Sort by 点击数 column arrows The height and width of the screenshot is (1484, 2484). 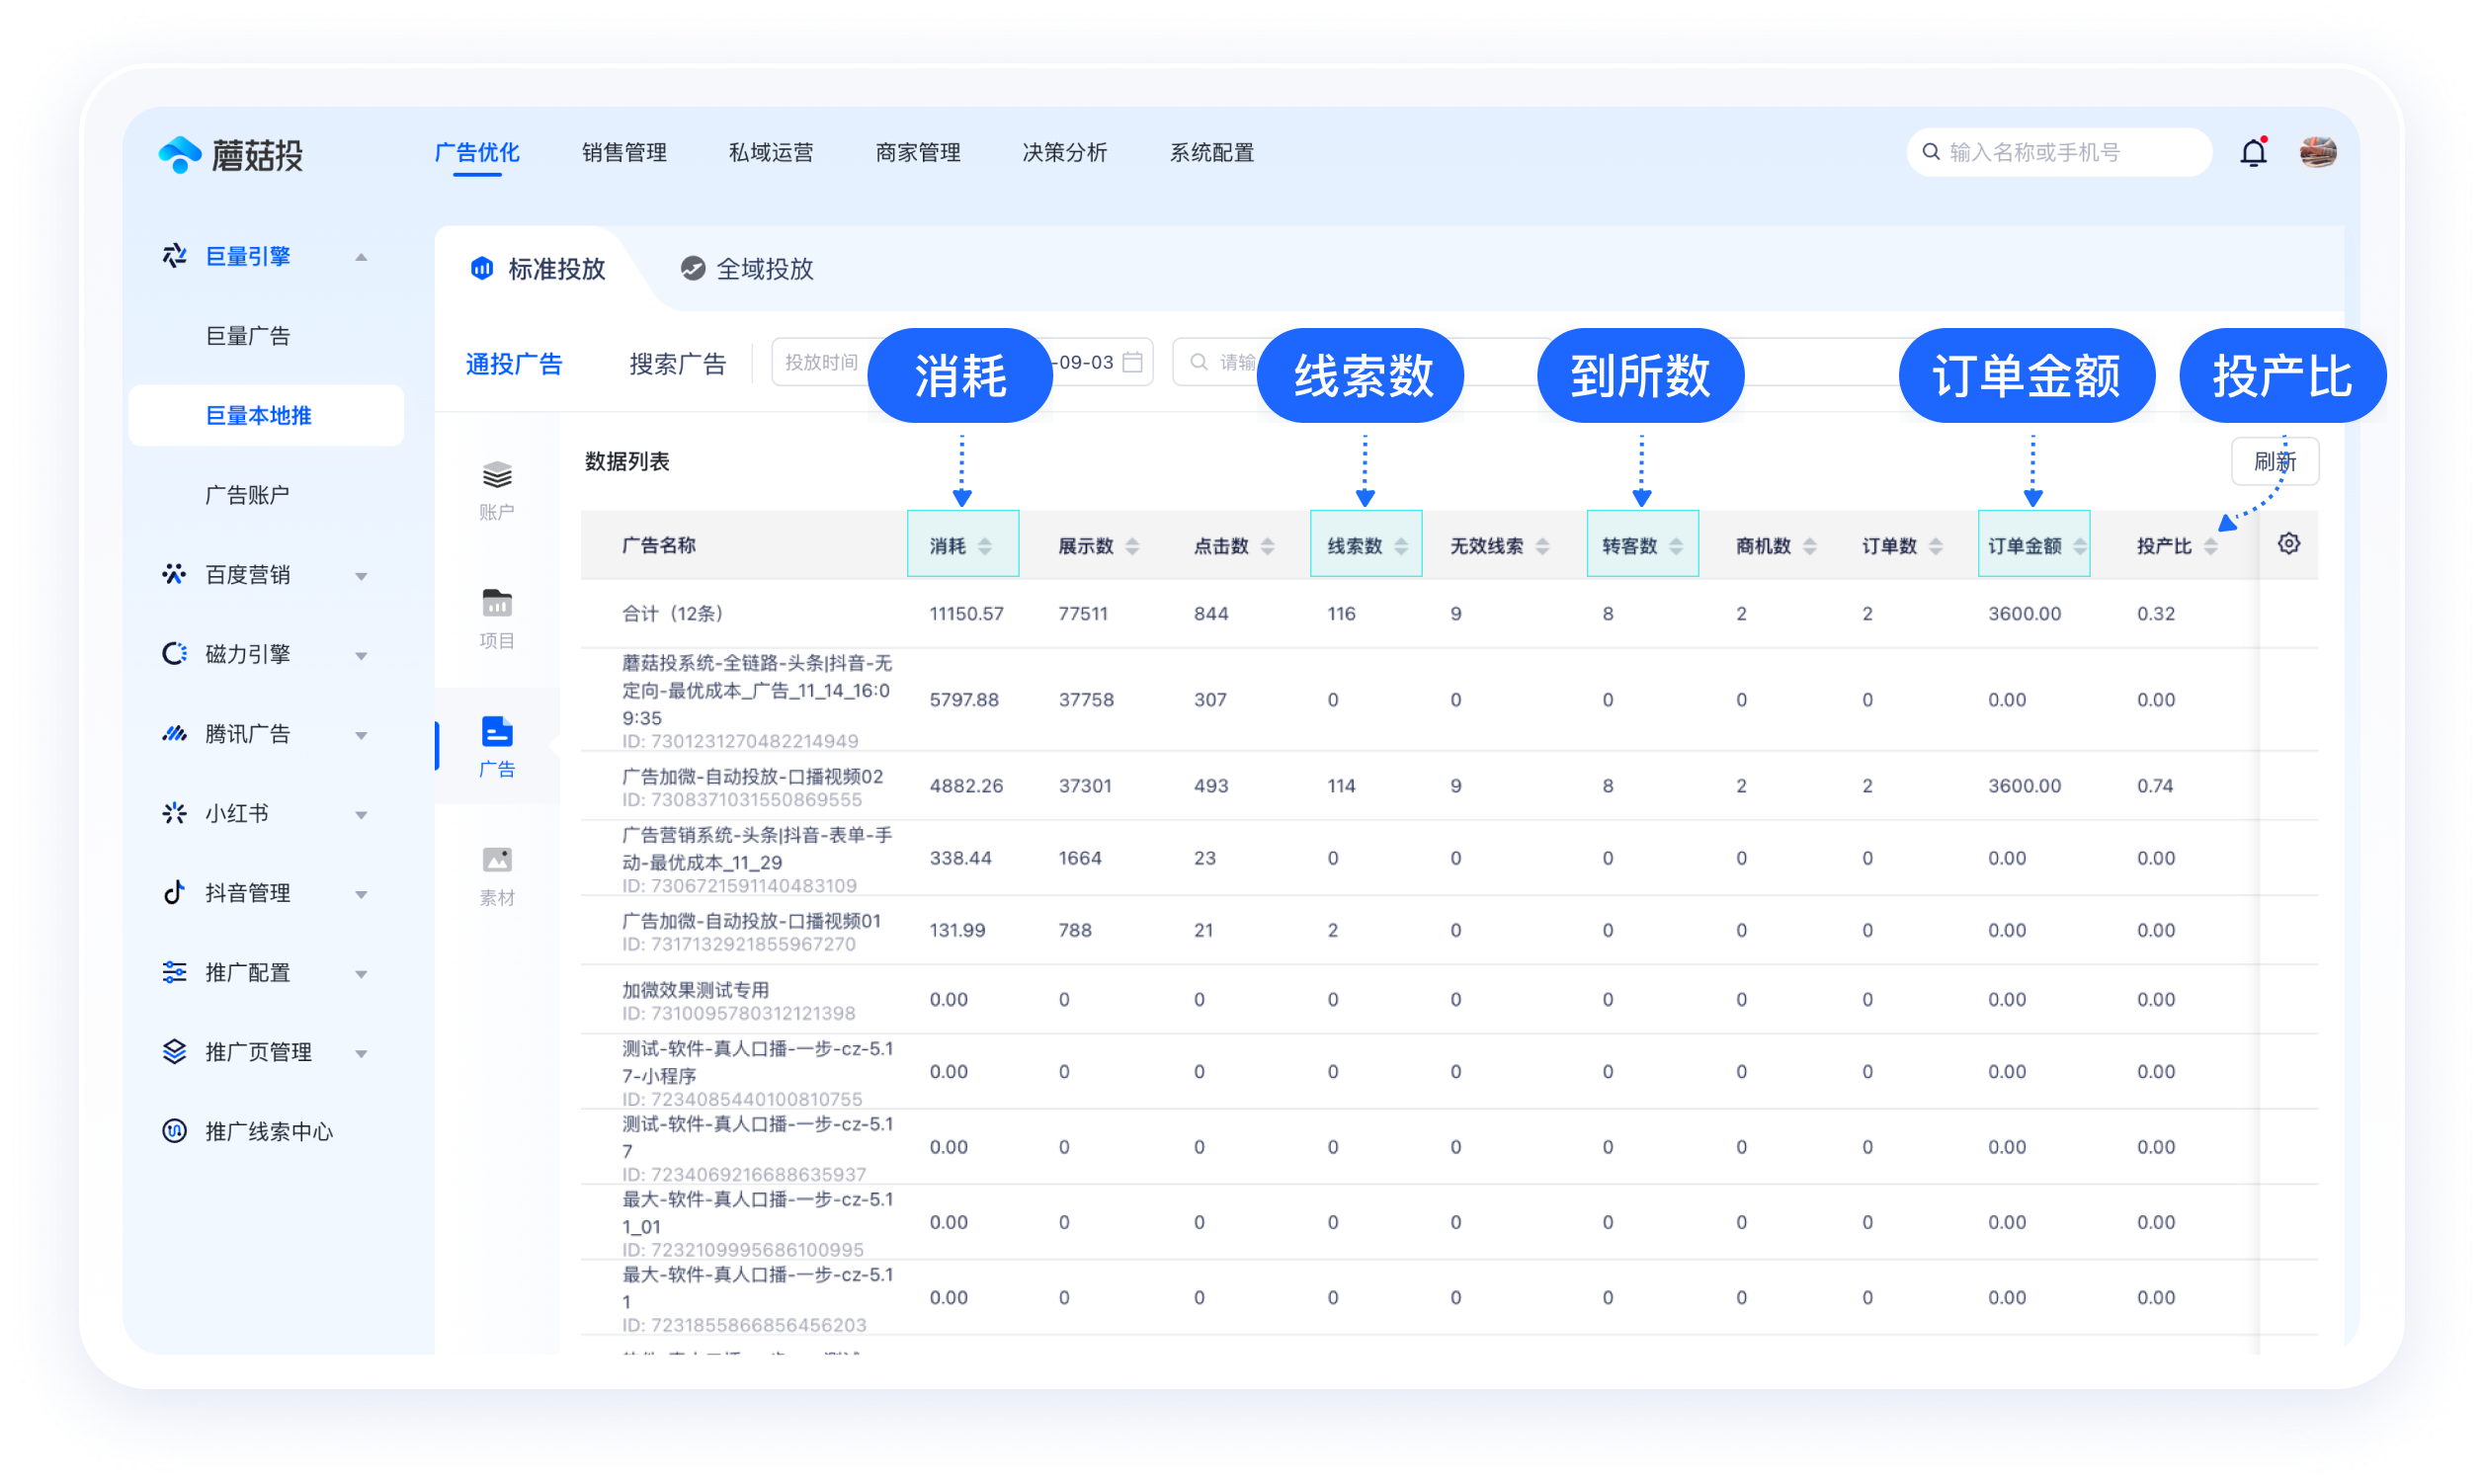tap(1267, 546)
